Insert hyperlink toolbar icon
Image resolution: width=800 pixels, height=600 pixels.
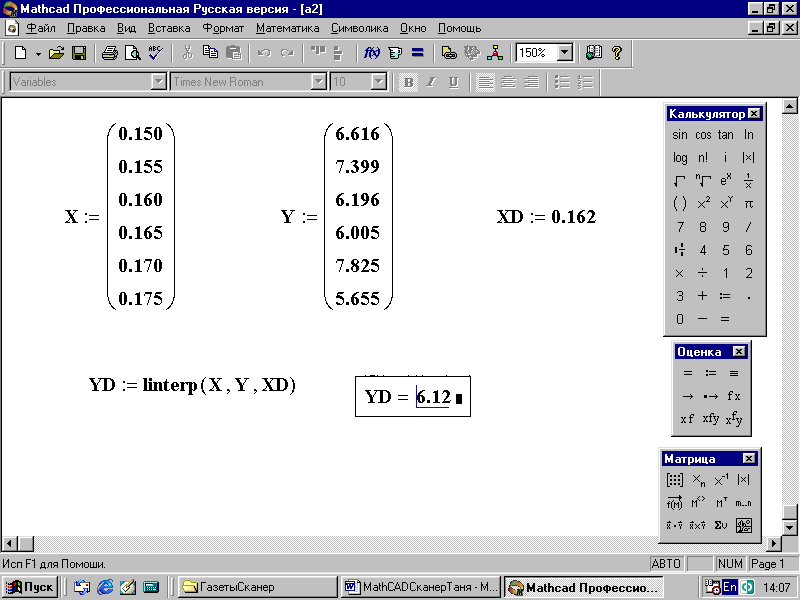pos(448,53)
